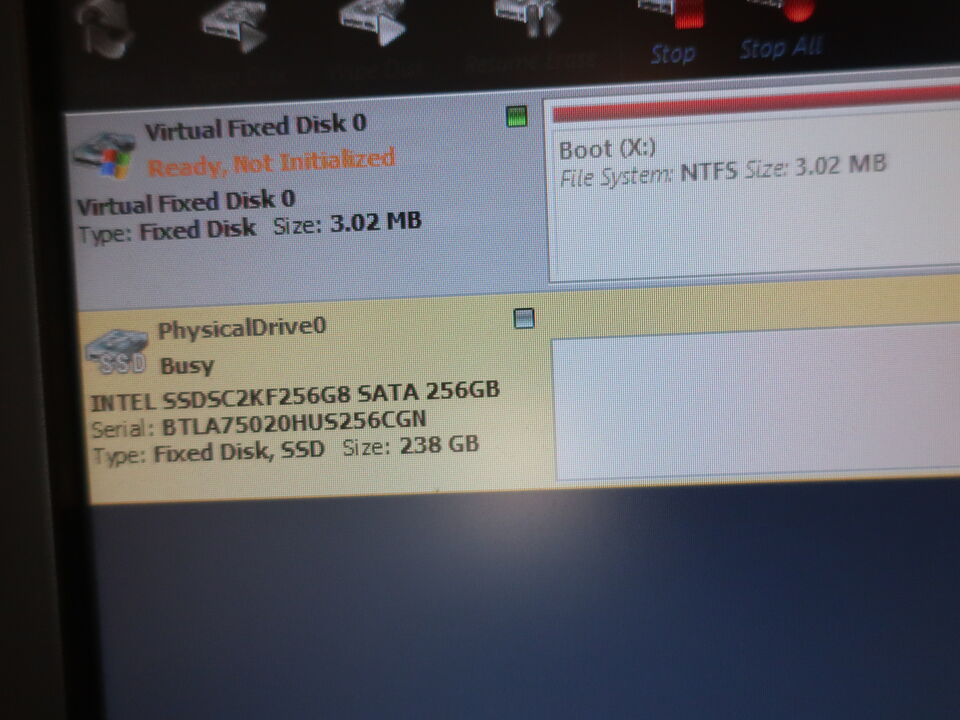Click the empty partition area of PhysicalDrive0
Screen dimensions: 960x720
point(750,405)
